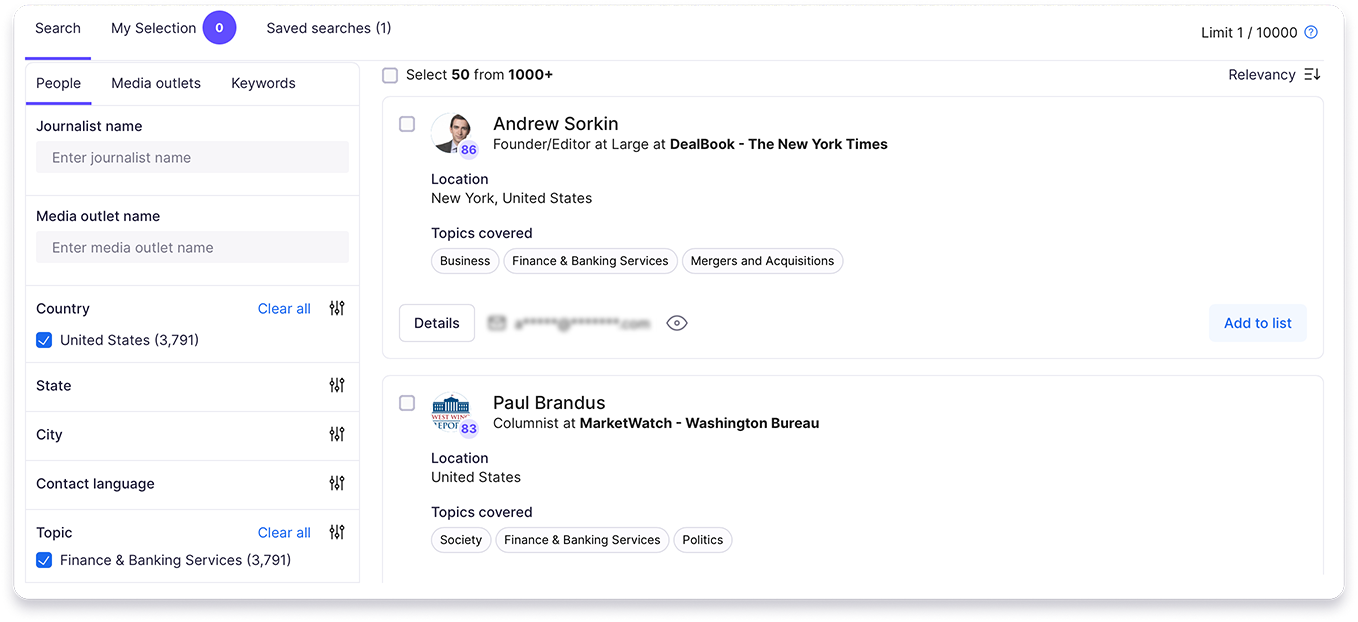Uncheck Finance & Banking Services topic filter

(44, 560)
